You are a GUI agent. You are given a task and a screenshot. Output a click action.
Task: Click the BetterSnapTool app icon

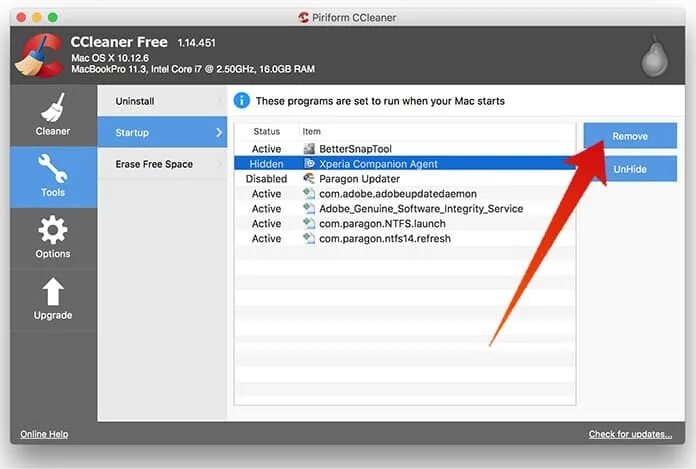(309, 149)
